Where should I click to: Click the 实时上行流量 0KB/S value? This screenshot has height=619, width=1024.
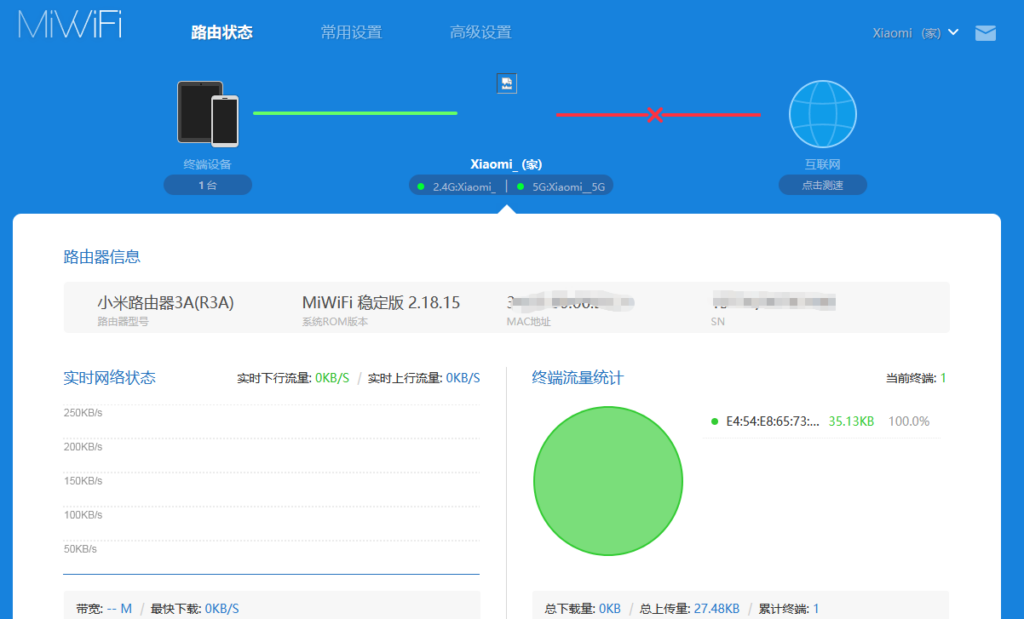pos(463,378)
